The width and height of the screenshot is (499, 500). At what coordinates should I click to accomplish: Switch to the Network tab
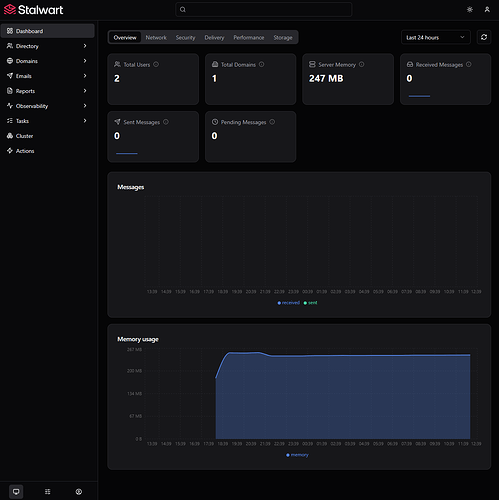click(x=156, y=38)
